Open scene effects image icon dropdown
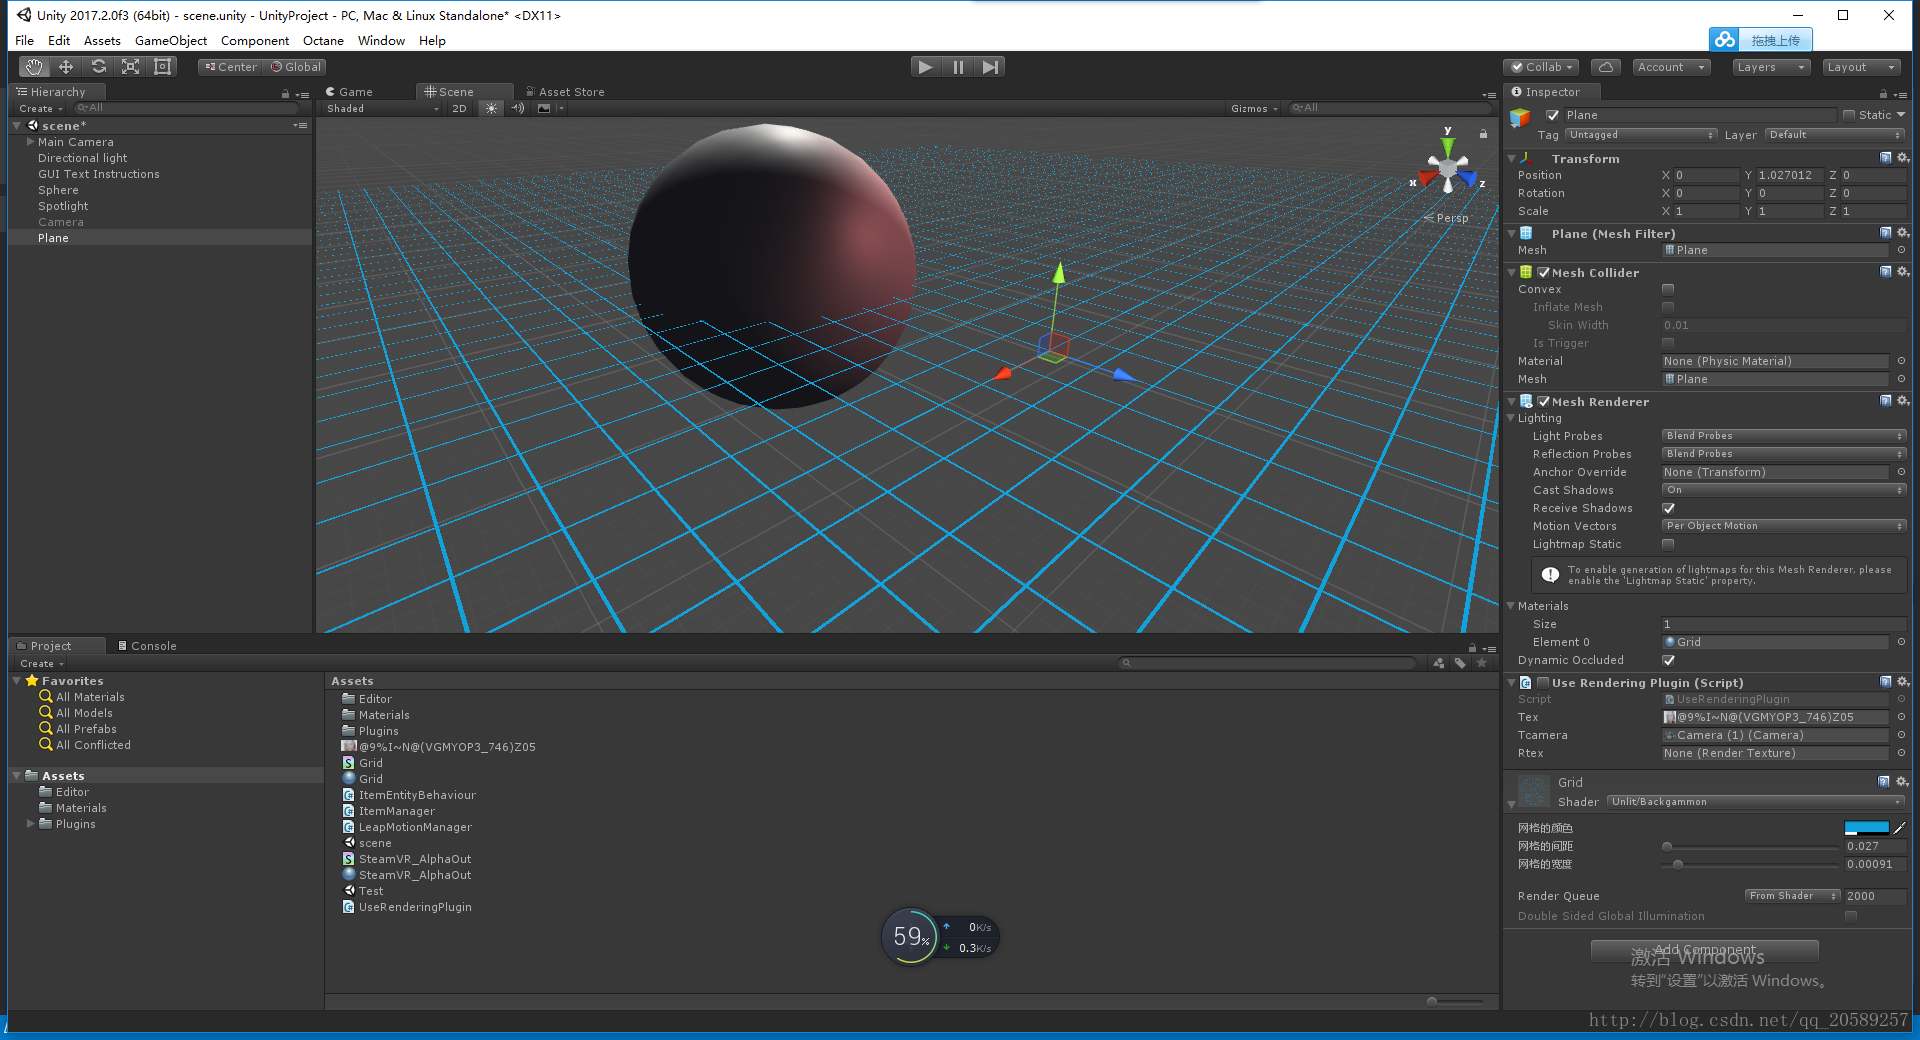This screenshot has height=1040, width=1920. point(548,108)
